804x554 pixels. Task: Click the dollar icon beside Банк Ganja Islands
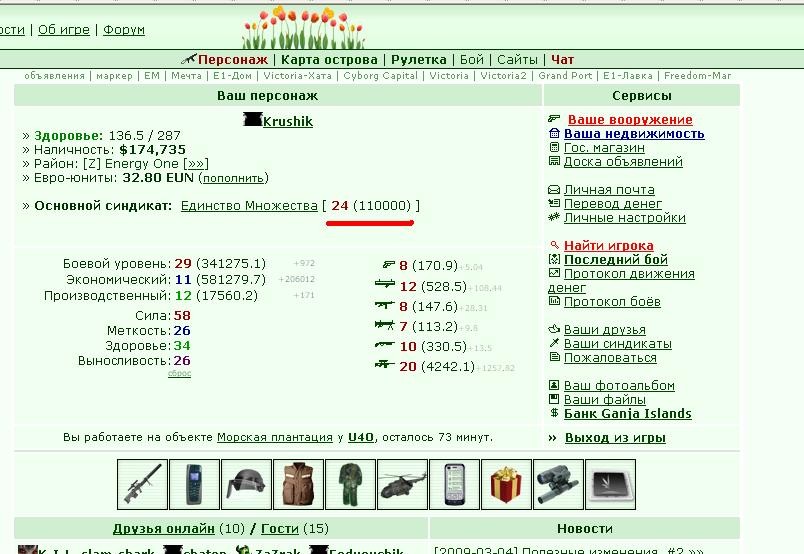click(x=554, y=412)
